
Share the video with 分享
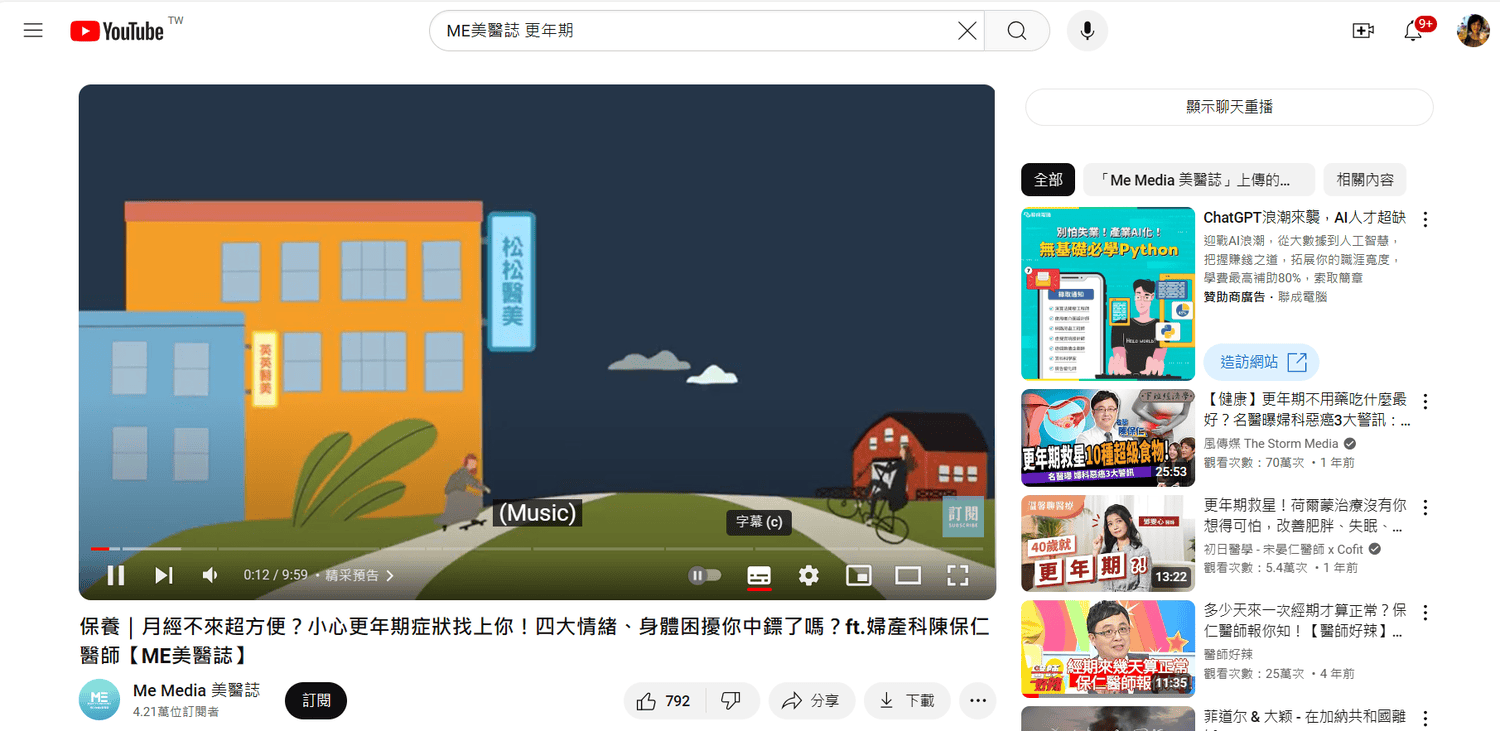811,701
